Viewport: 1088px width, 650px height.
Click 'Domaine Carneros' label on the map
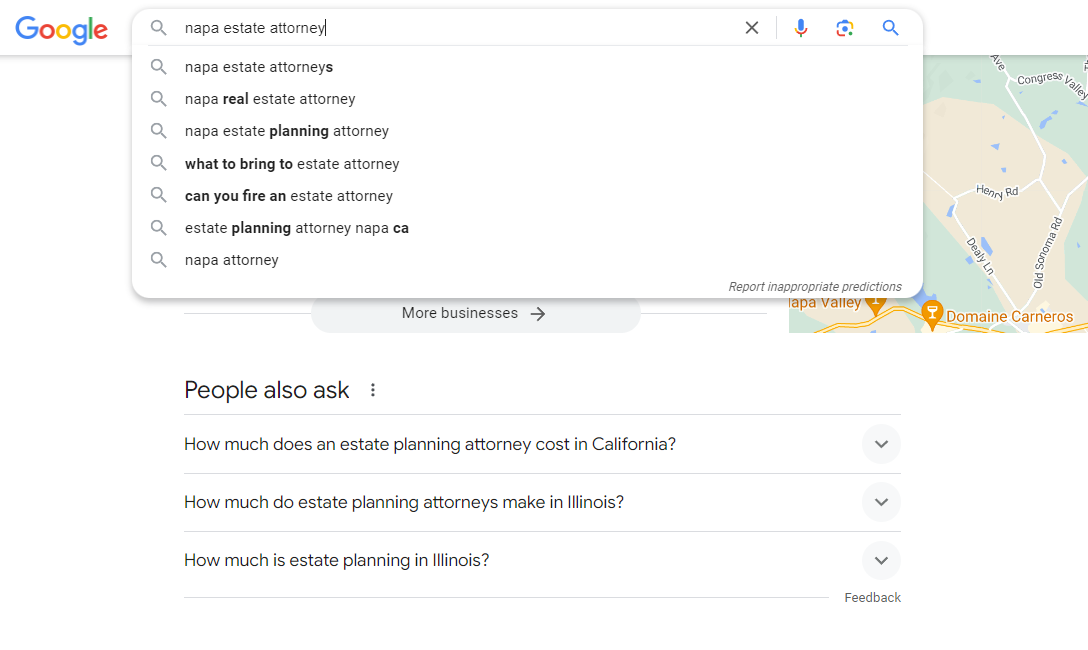(1010, 317)
